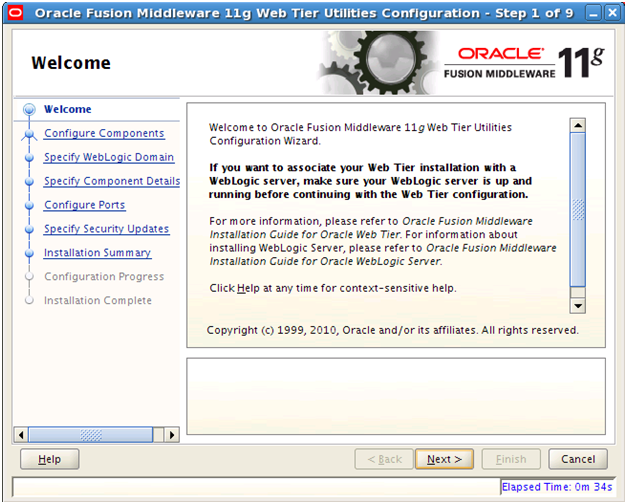
Task: Proceed with the Next button
Action: (444, 459)
